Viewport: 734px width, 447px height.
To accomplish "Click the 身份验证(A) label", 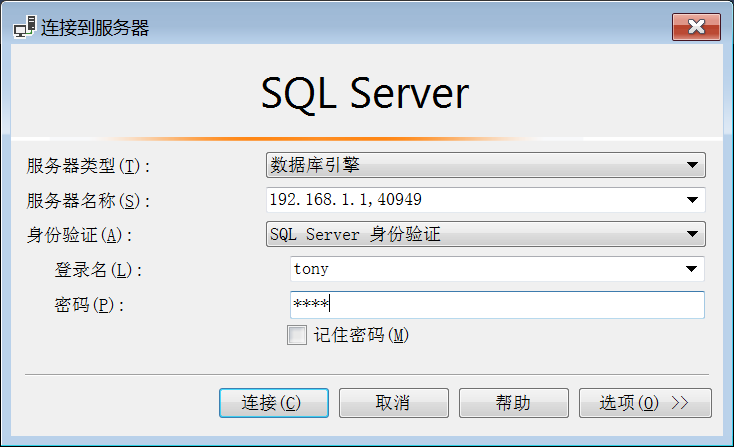I will click(79, 235).
